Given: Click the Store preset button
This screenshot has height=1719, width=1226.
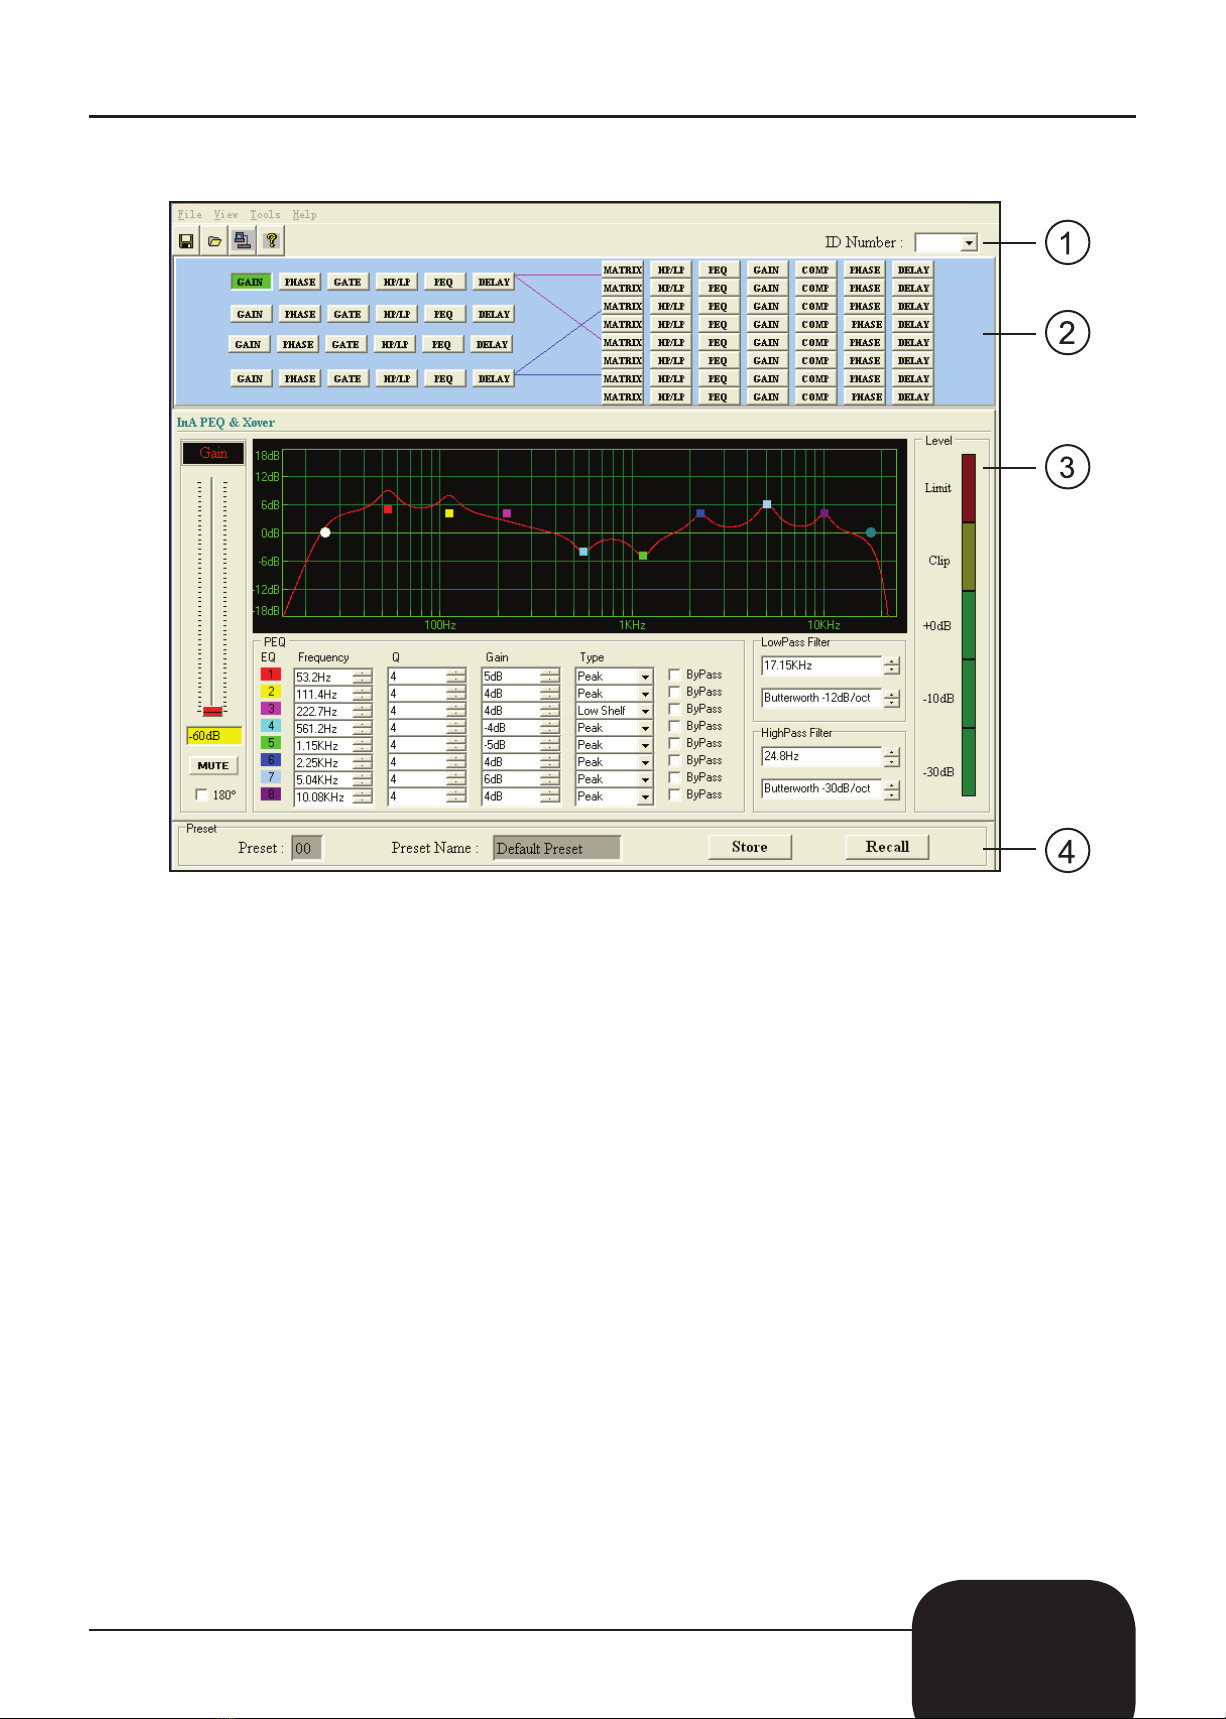Looking at the screenshot, I should pyautogui.click(x=750, y=847).
